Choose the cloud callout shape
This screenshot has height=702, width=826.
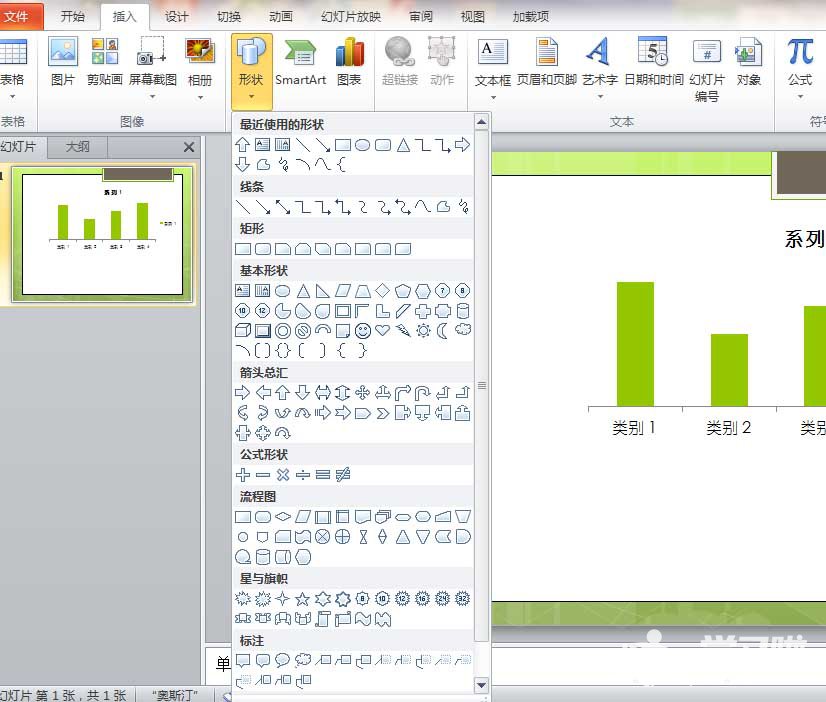click(x=303, y=660)
